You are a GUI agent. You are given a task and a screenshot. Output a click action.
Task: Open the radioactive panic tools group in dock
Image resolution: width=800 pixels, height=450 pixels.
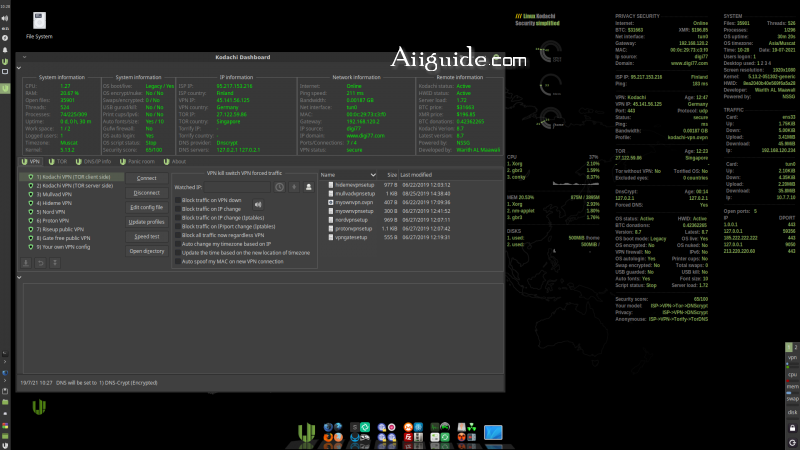click(466, 432)
